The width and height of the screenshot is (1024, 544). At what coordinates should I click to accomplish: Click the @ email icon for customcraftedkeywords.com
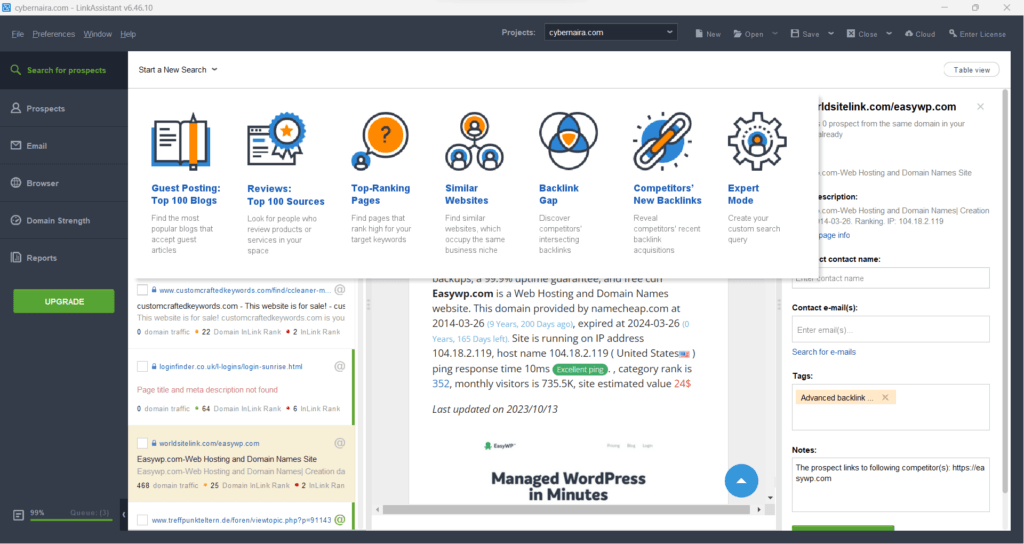340,290
